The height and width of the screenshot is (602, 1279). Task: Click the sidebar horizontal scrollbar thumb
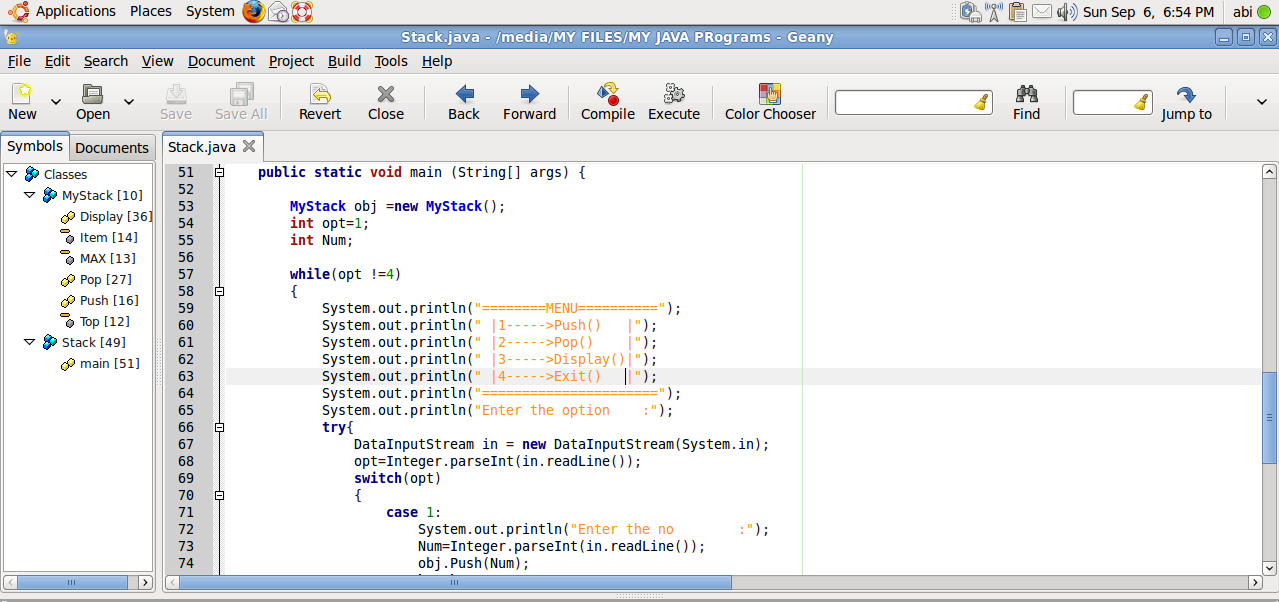[70, 582]
